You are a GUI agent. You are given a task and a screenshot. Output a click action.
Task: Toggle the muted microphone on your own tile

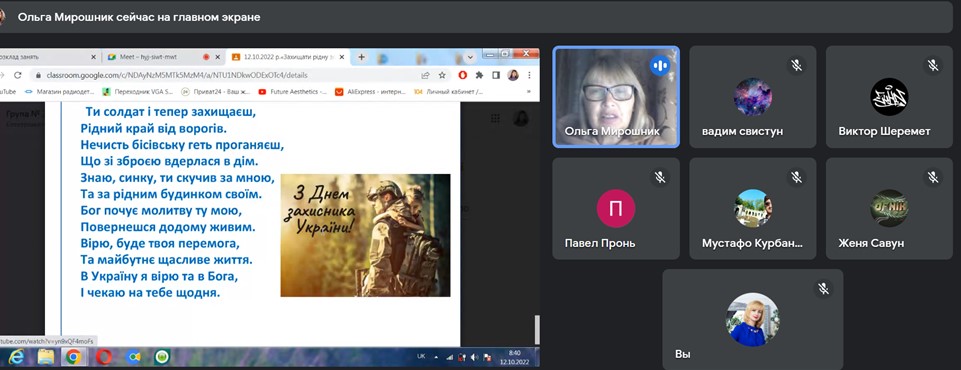point(823,289)
